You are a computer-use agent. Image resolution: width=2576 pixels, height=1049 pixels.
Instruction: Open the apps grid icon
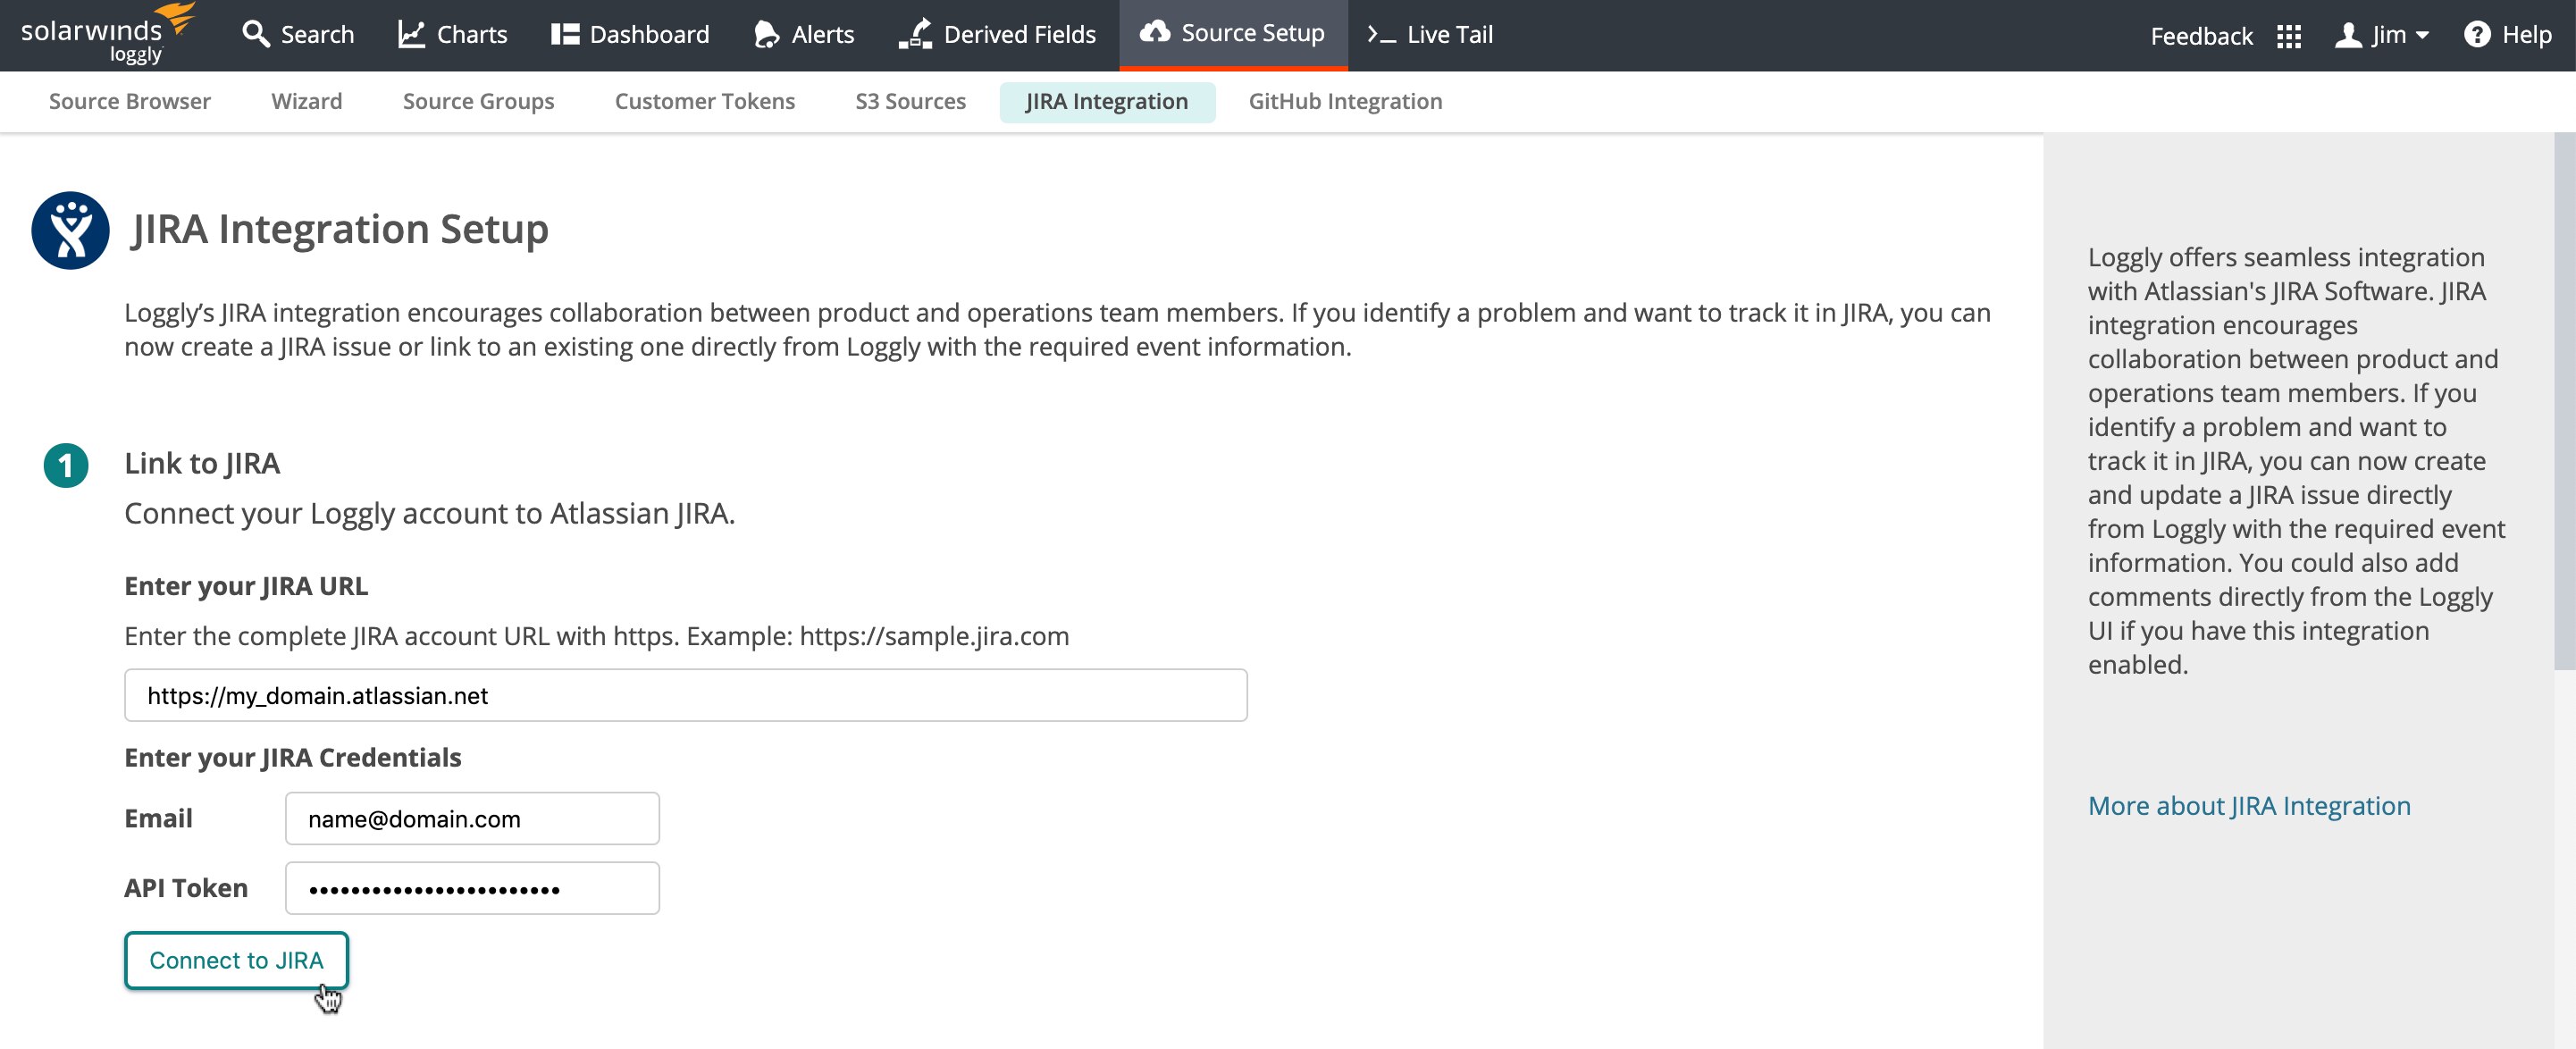click(2288, 37)
